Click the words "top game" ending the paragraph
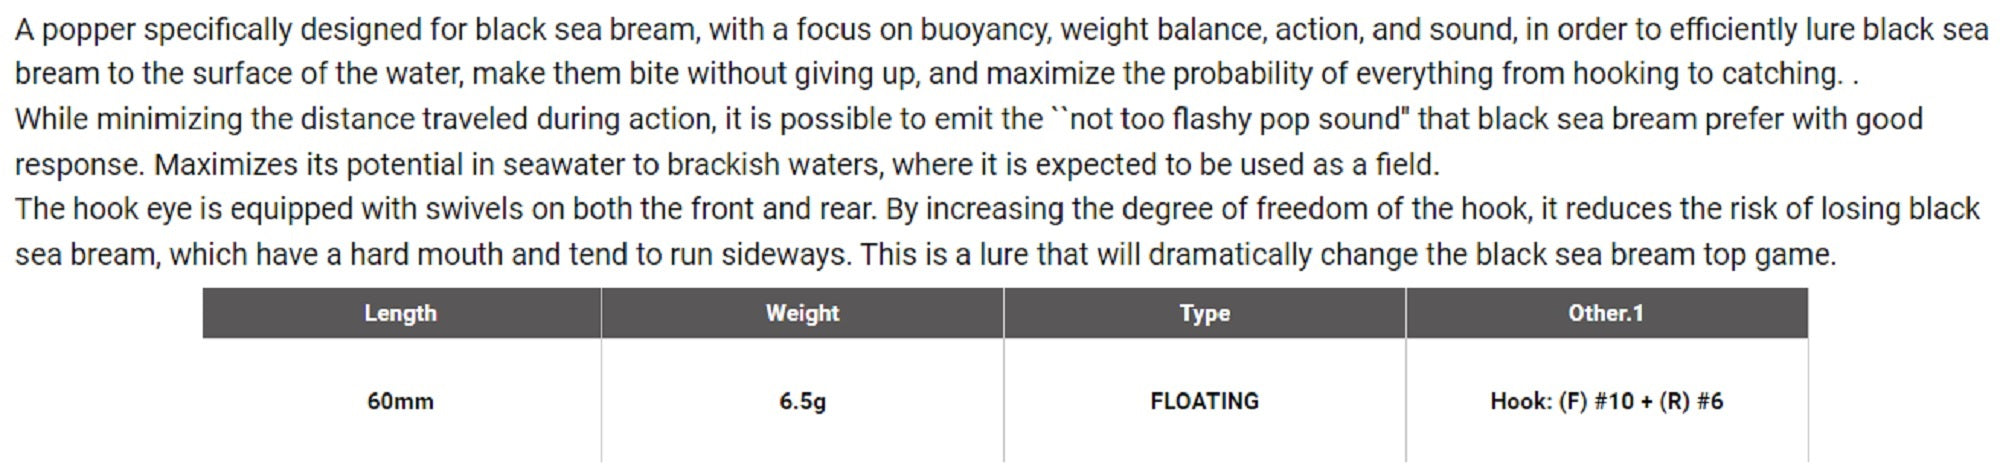Viewport: 2000px width, 464px height. coord(1770,254)
